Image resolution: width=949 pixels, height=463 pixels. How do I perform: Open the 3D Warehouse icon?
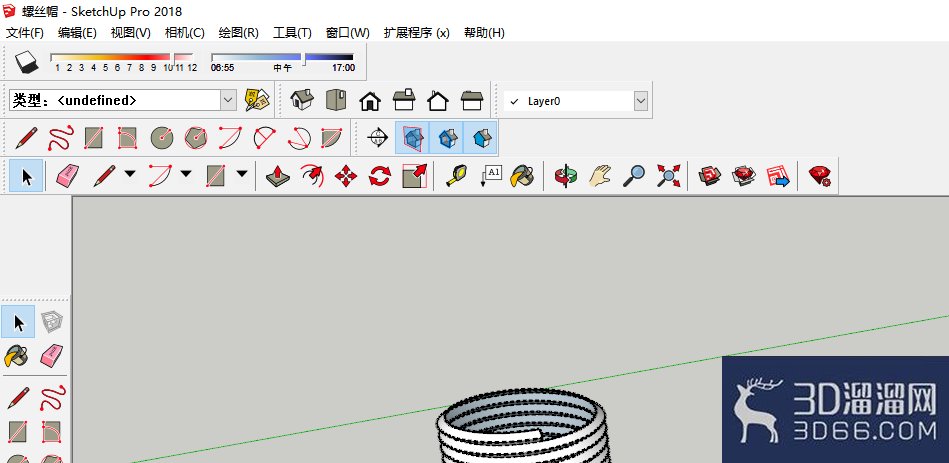[709, 176]
